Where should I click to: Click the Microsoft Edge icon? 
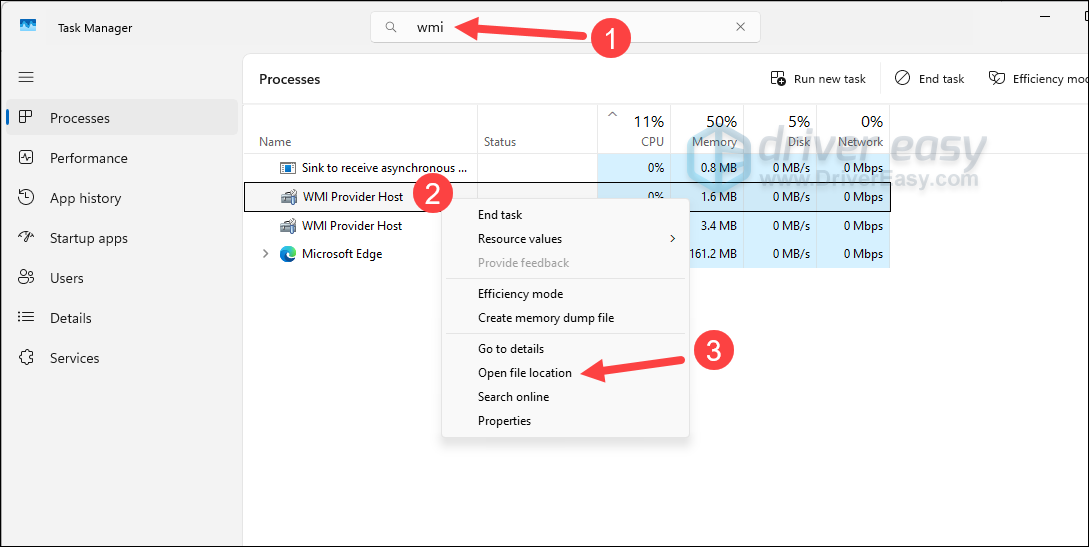[288, 254]
